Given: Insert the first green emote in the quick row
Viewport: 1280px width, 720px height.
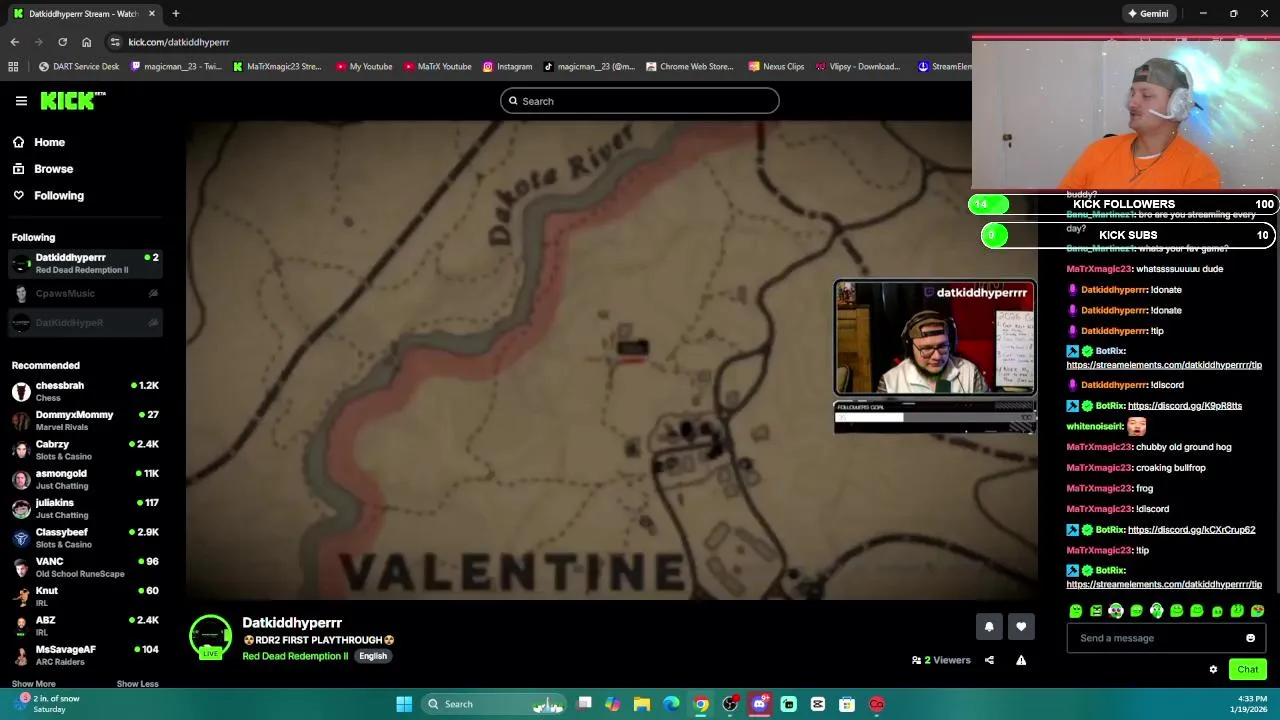Looking at the screenshot, I should click(1076, 611).
